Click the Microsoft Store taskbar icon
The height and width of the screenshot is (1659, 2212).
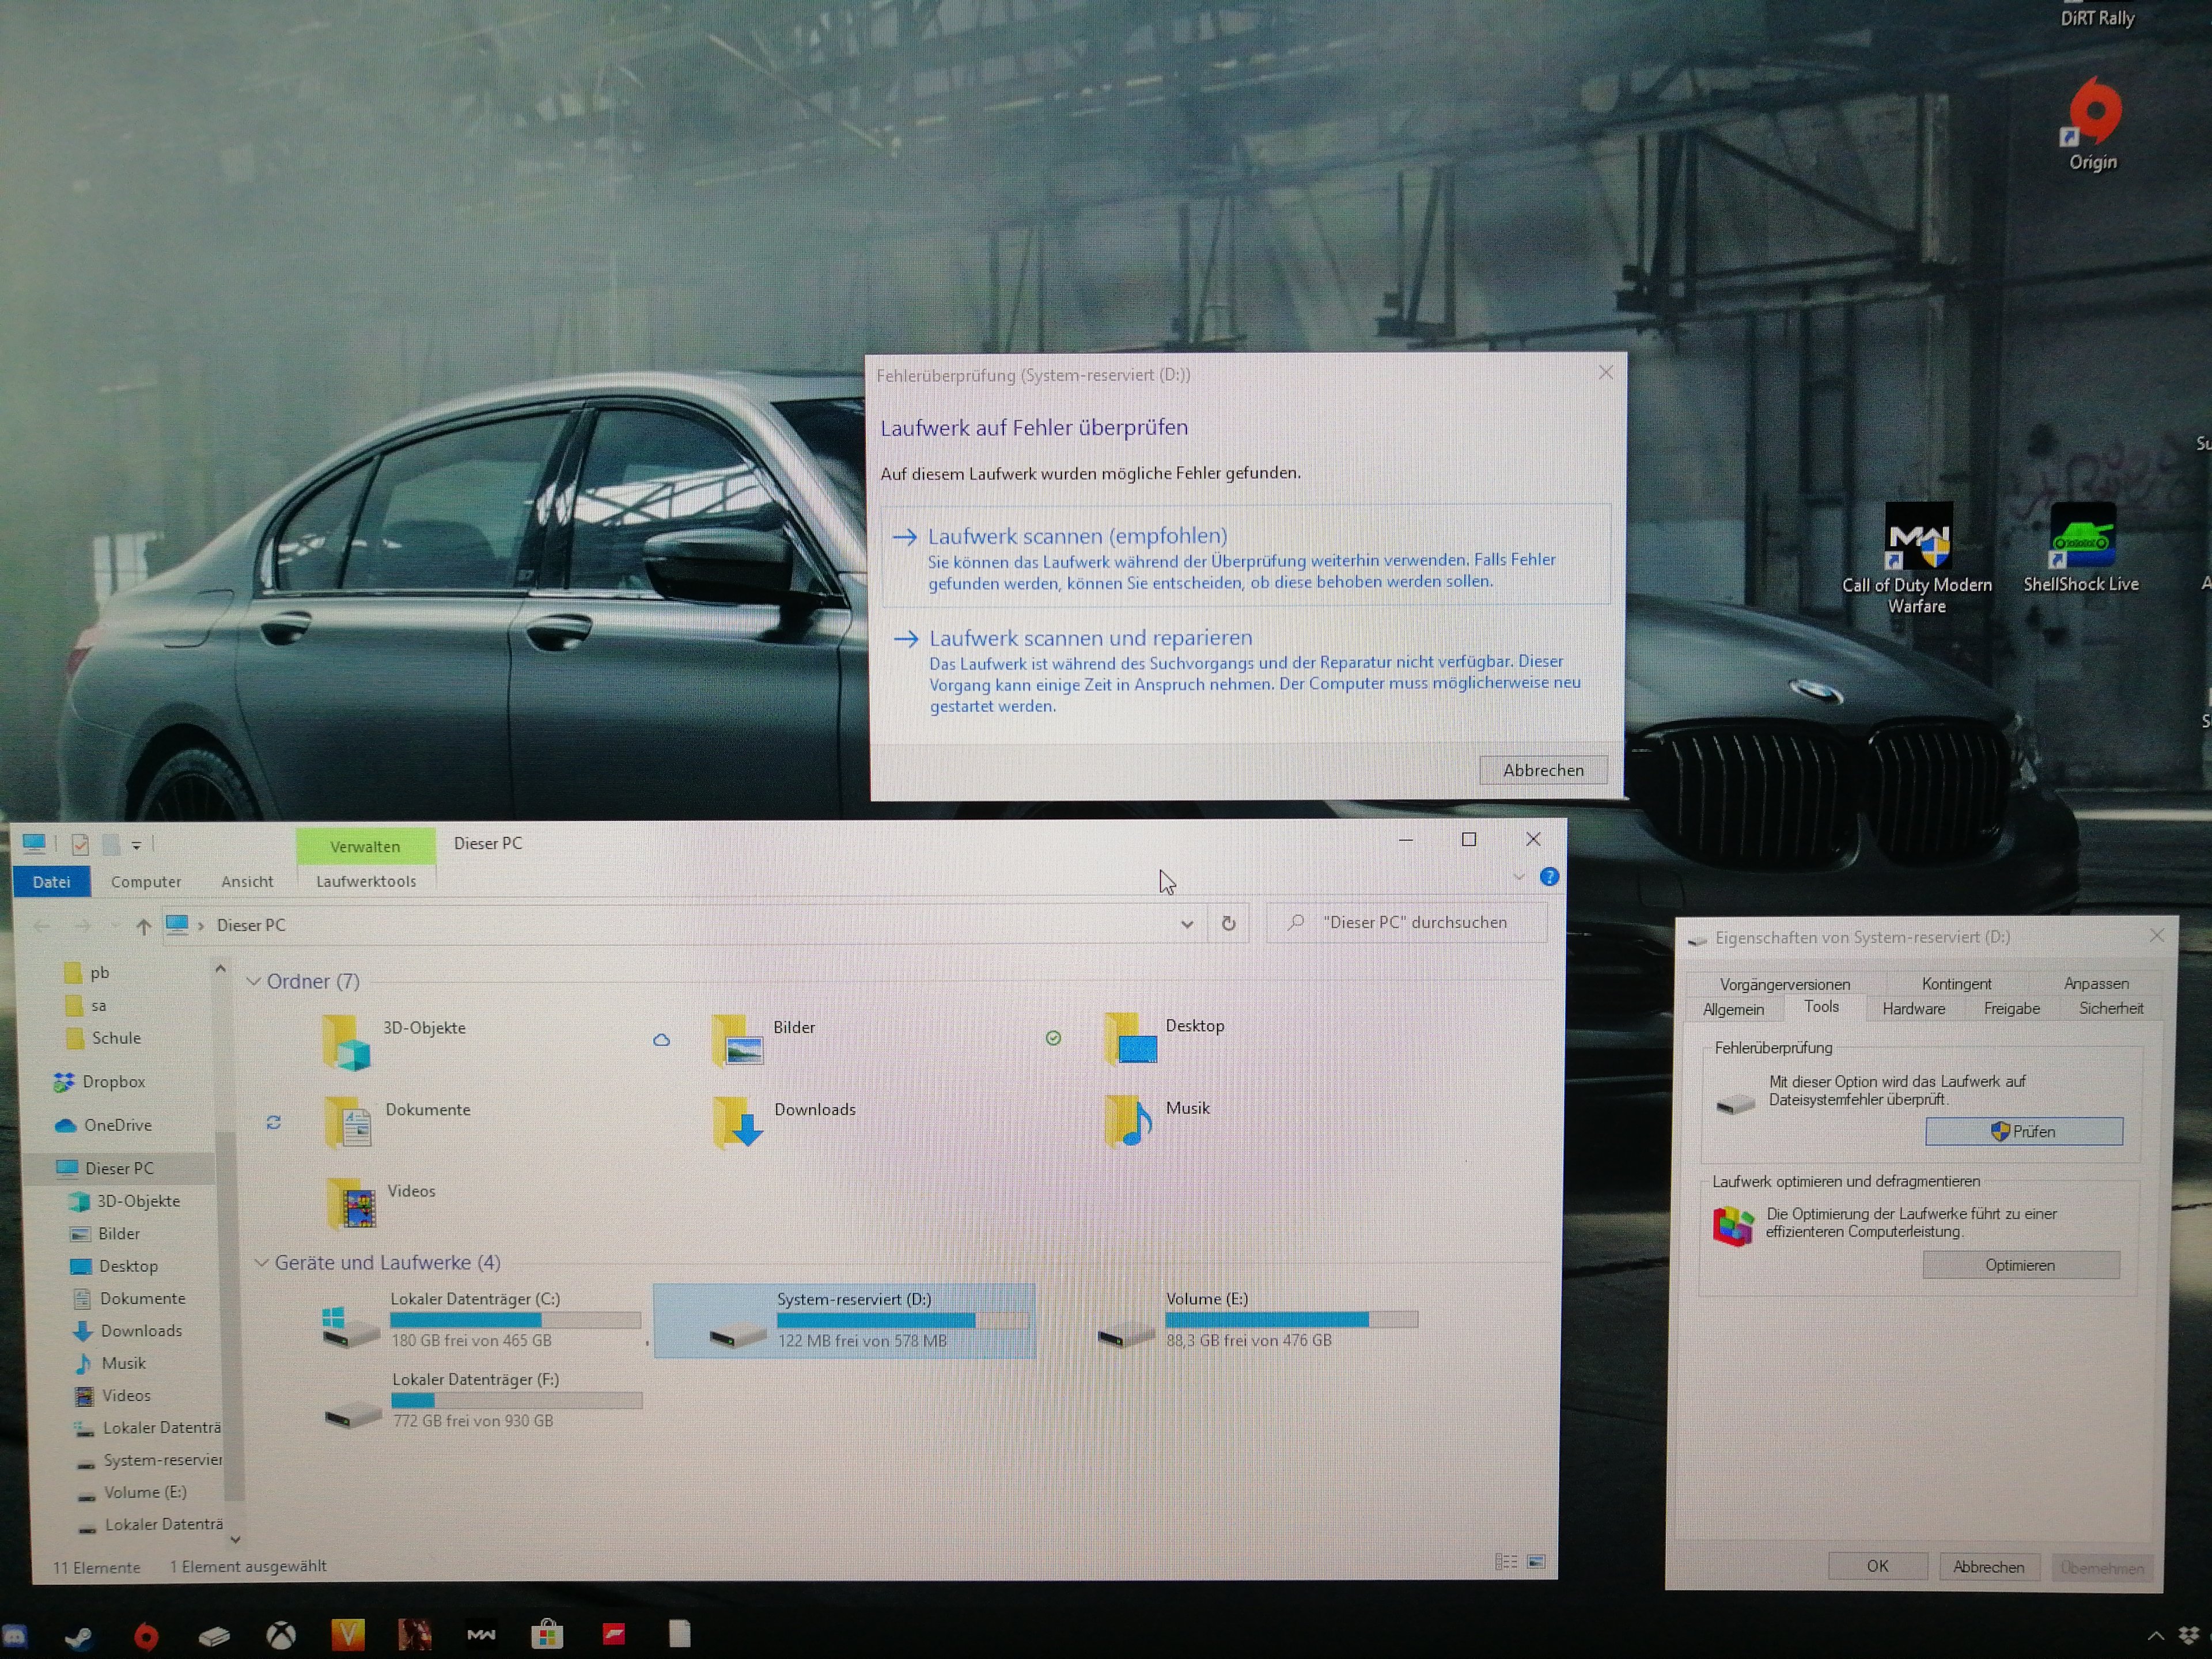tap(547, 1636)
